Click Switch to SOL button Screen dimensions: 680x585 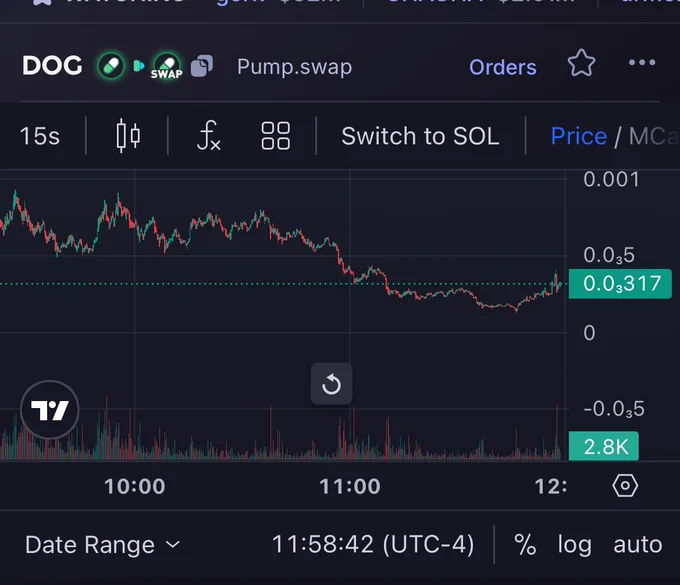click(420, 136)
